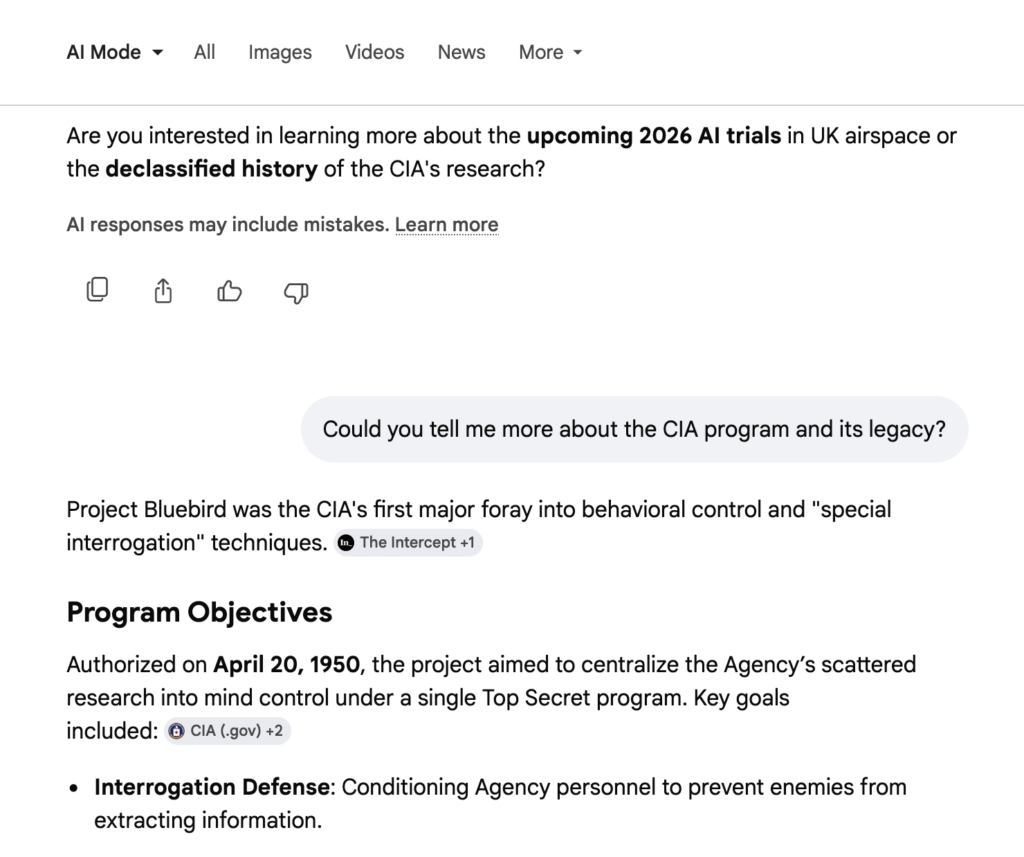Give the response a thumbs down
The height and width of the screenshot is (857, 1024).
[x=296, y=291]
